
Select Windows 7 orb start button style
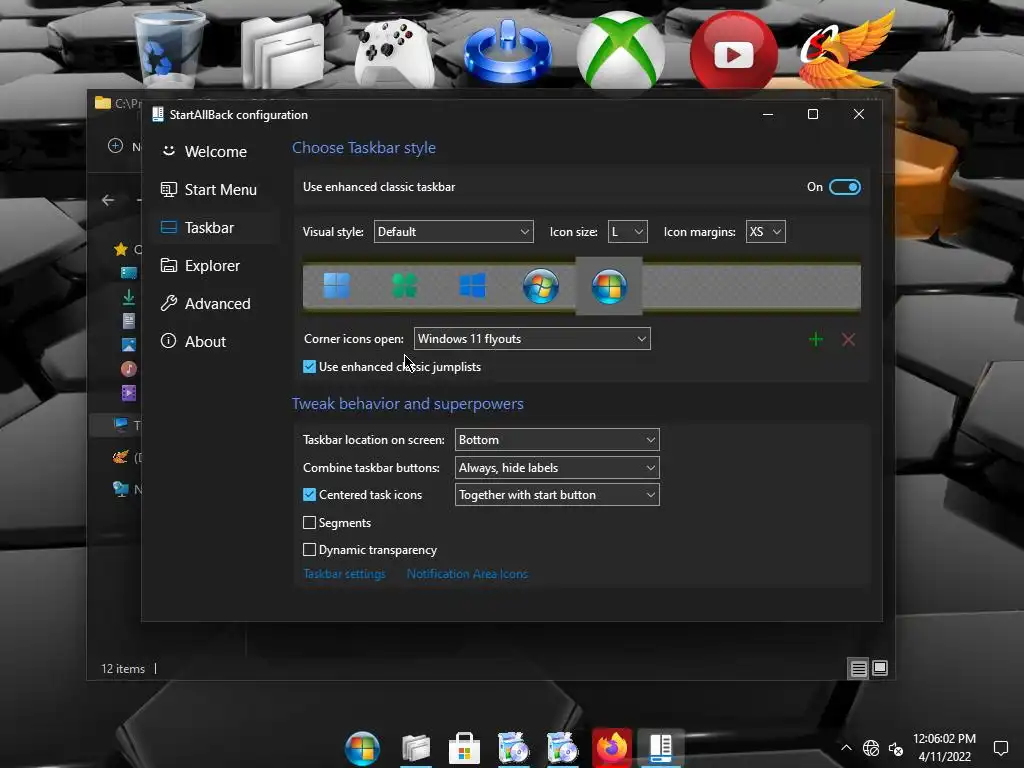pos(541,286)
